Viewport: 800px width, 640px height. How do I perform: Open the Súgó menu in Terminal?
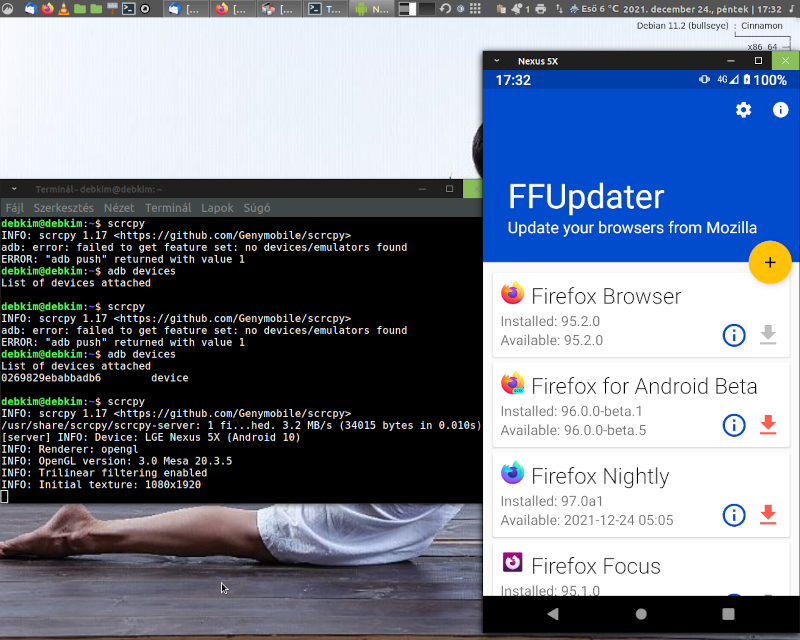pos(257,208)
